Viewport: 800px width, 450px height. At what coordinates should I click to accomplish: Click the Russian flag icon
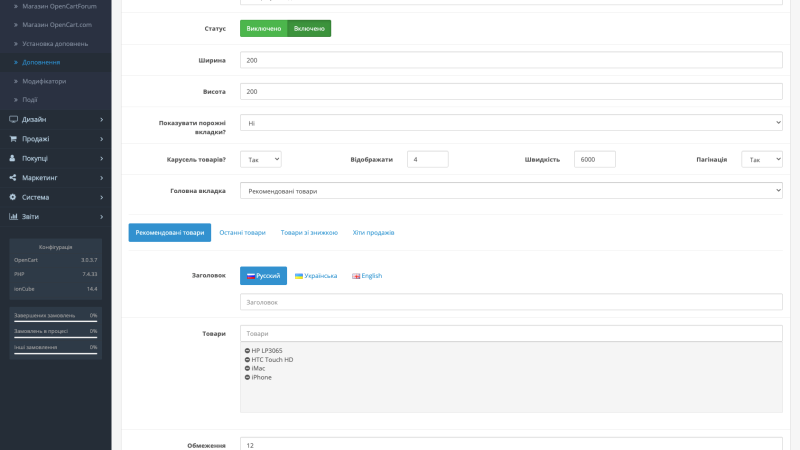[x=251, y=276]
